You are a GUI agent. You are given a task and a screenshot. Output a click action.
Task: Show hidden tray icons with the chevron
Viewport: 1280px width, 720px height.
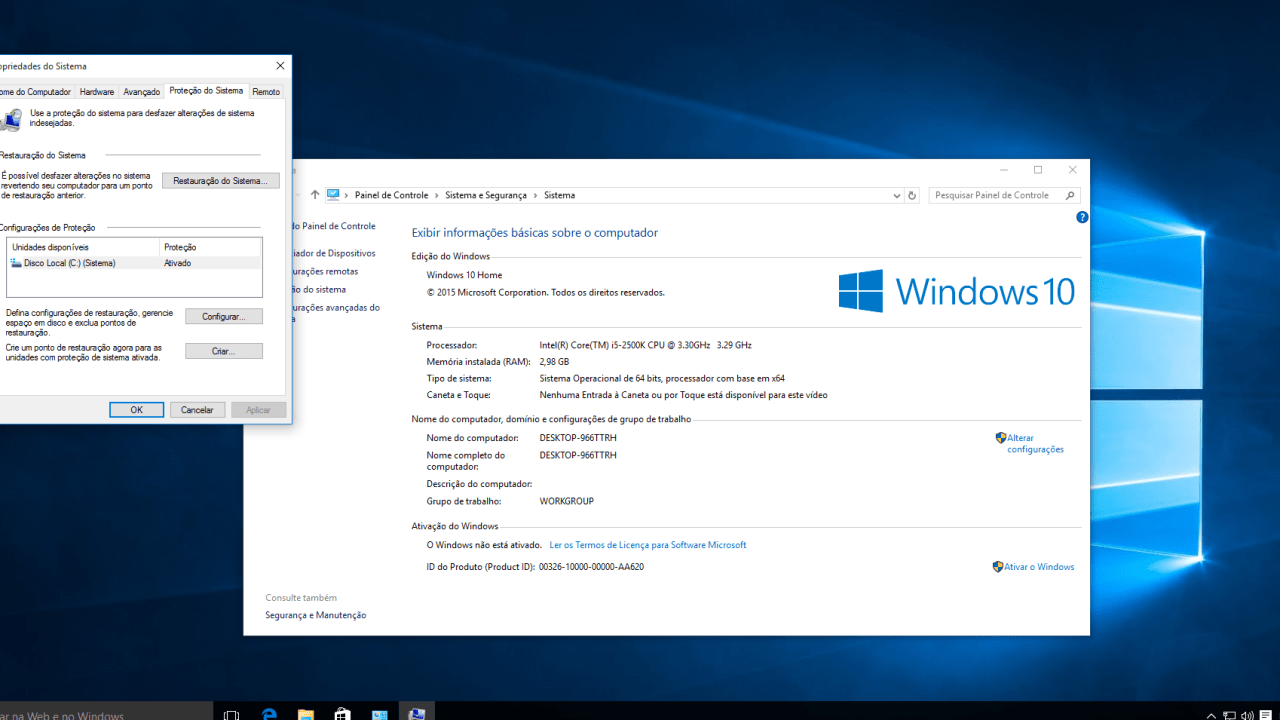click(1212, 716)
